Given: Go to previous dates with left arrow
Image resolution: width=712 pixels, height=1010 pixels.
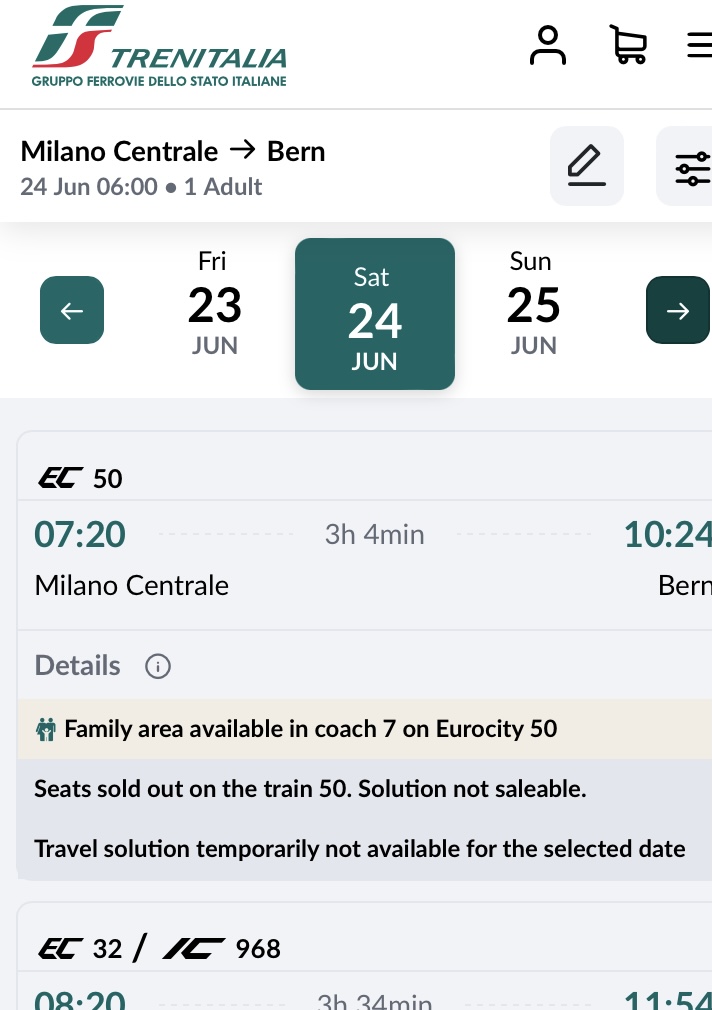Looking at the screenshot, I should [x=72, y=310].
